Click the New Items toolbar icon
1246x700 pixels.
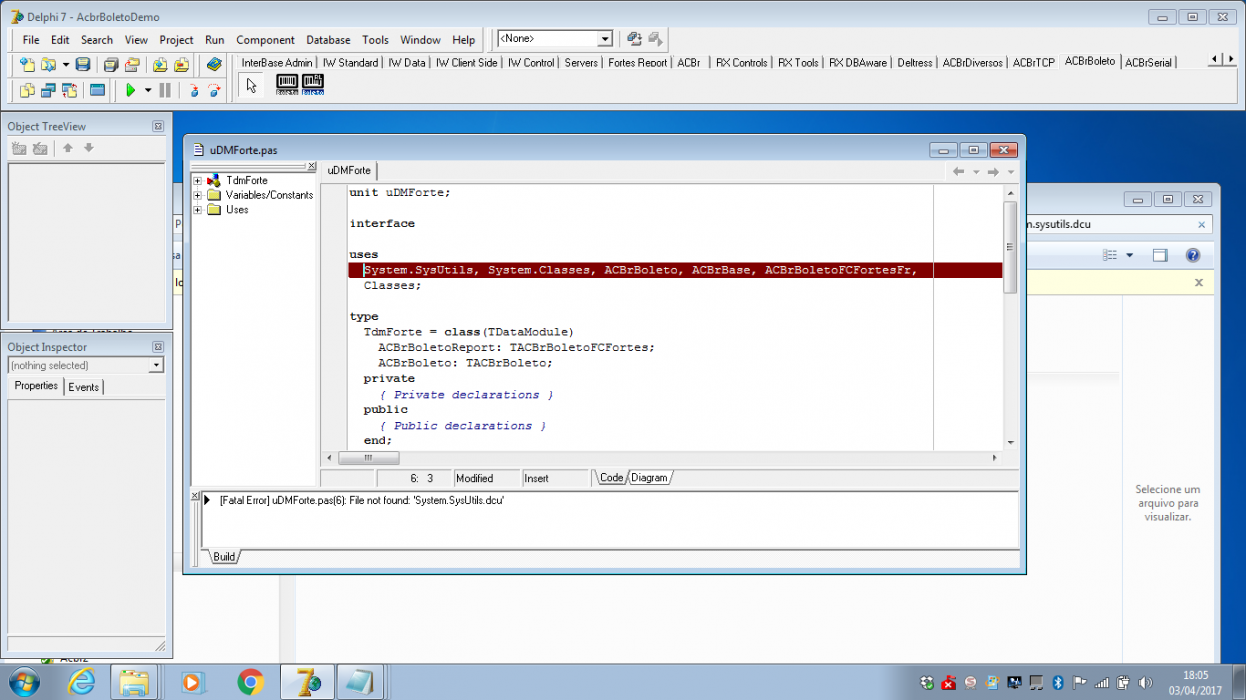[27, 64]
